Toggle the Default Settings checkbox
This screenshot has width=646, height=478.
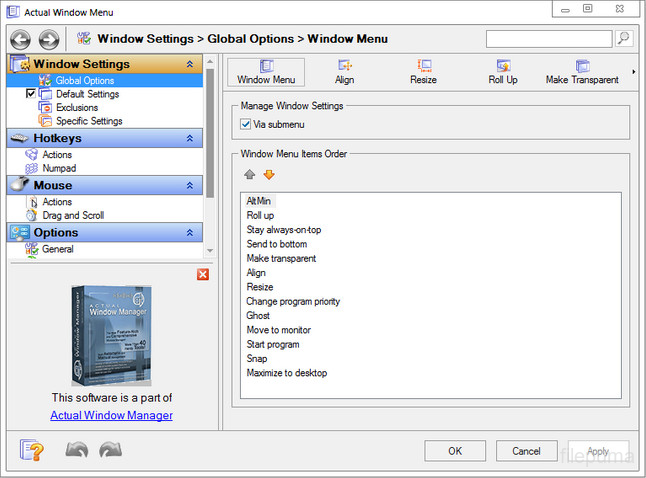click(31, 94)
